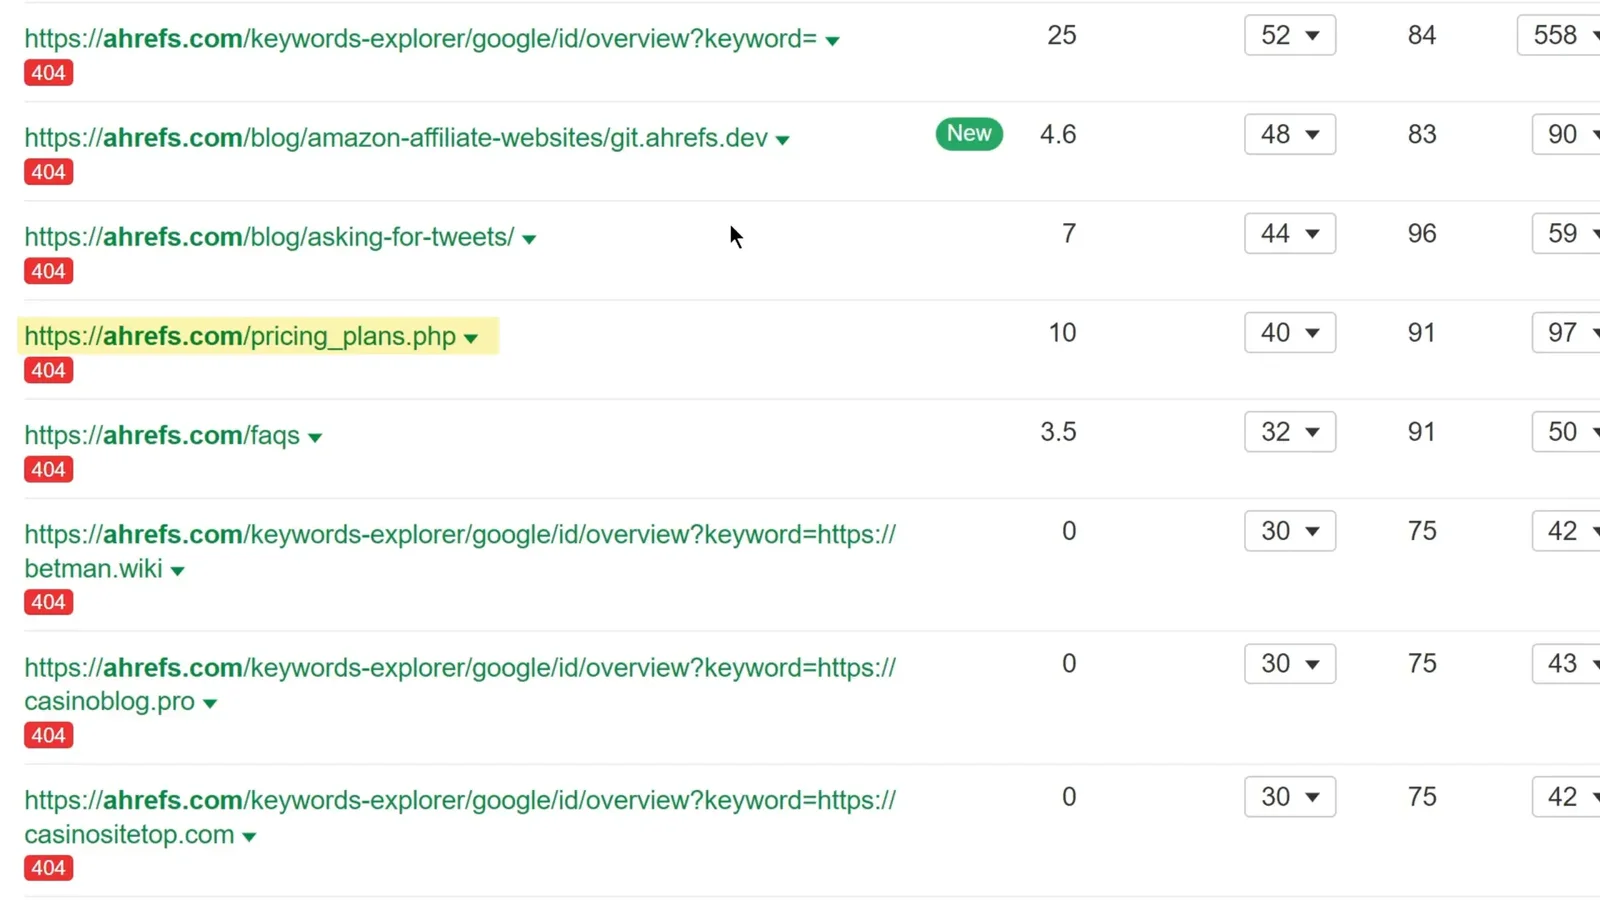Open the ahrefs.com/pricing_plans.php link

click(240, 336)
